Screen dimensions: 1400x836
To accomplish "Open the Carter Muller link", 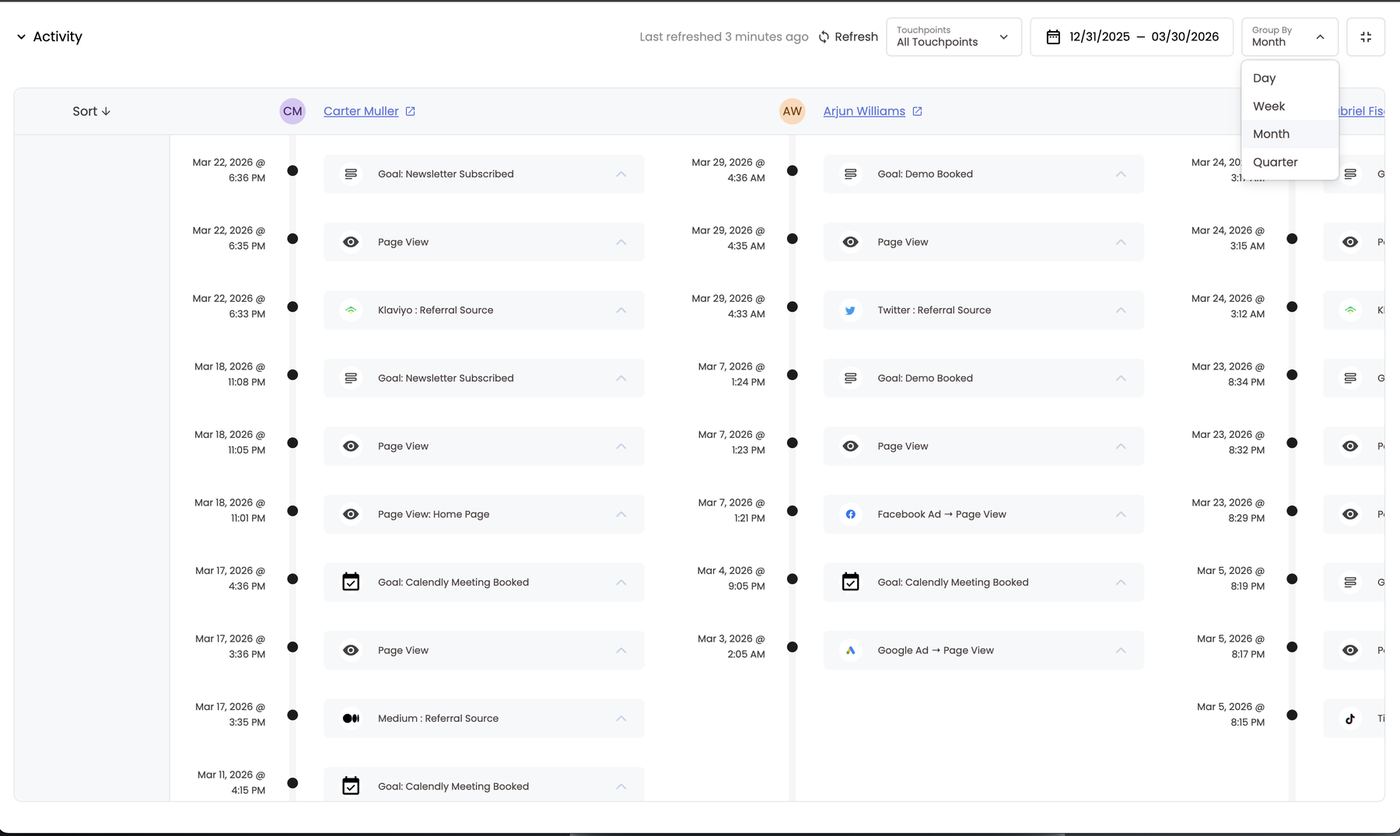I will point(361,111).
